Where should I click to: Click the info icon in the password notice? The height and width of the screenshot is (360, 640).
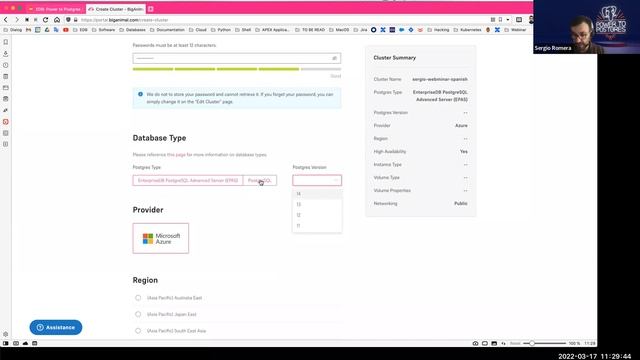140,94
